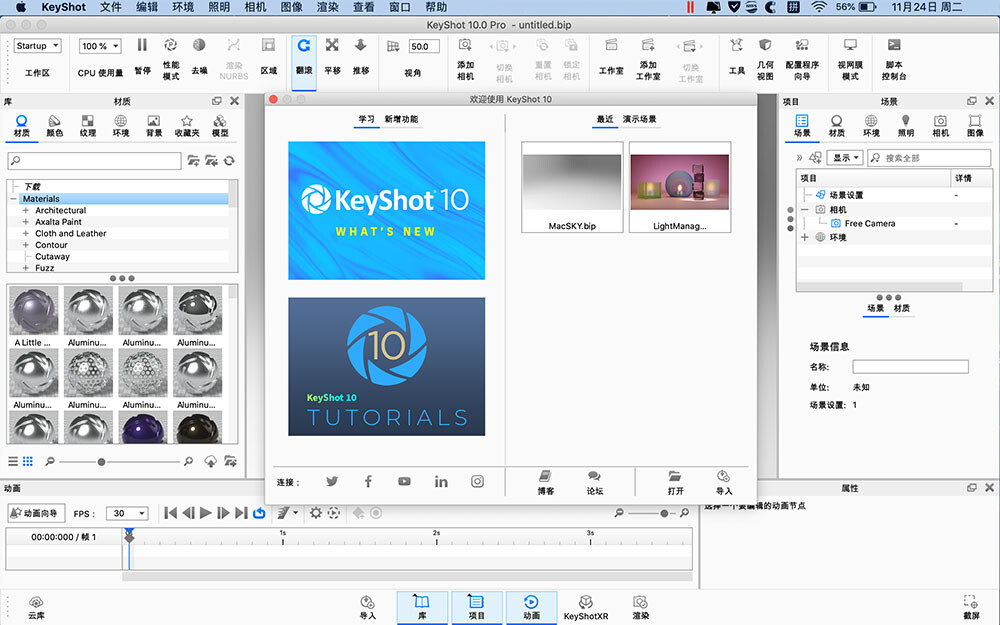Switch to the 颜色 tab in library
The height and width of the screenshot is (625, 1000).
(55, 126)
